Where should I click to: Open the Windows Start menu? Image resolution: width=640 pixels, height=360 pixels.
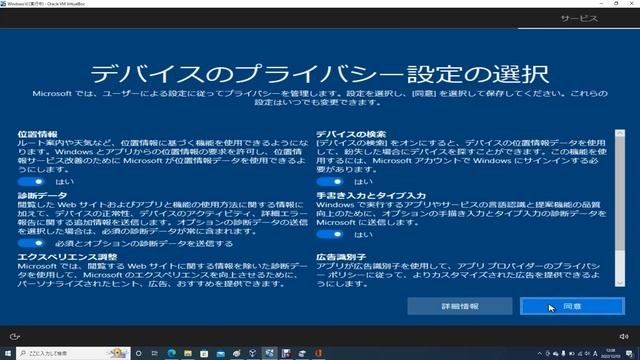point(8,353)
